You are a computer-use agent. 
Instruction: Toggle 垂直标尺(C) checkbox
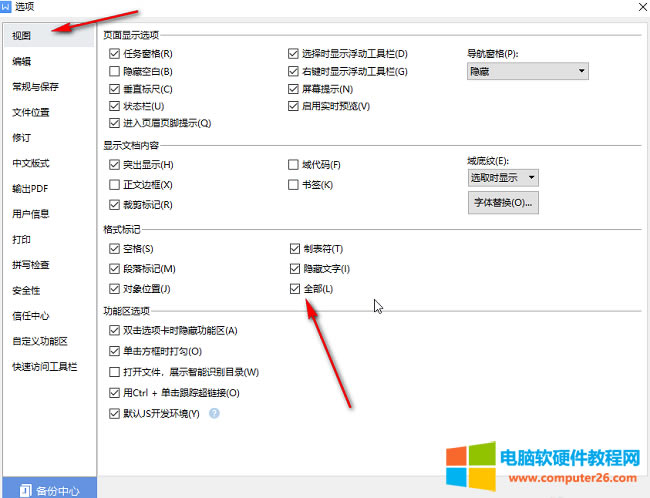click(114, 89)
